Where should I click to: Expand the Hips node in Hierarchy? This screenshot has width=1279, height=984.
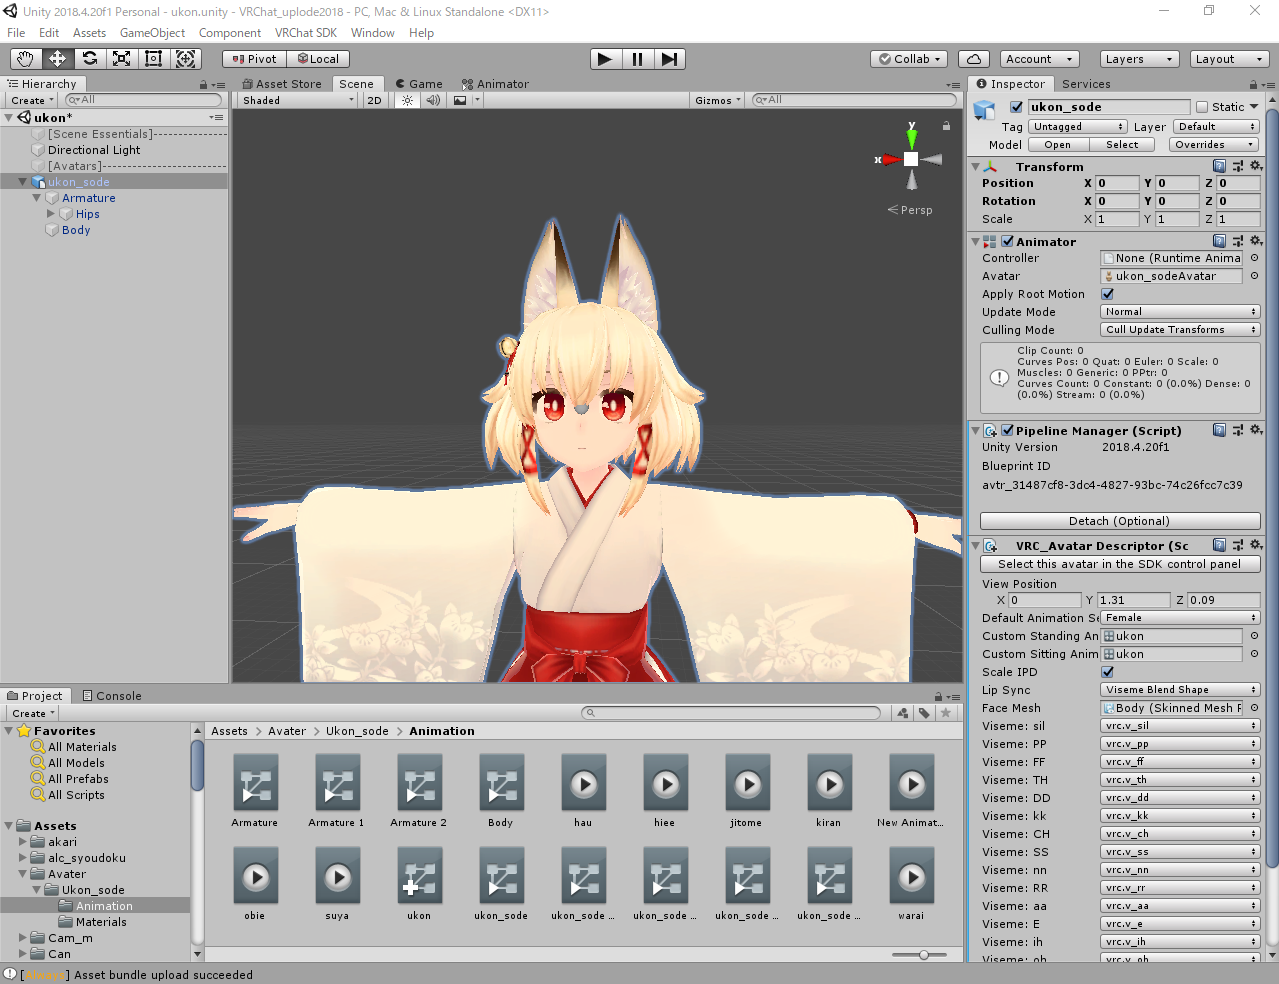[51, 214]
